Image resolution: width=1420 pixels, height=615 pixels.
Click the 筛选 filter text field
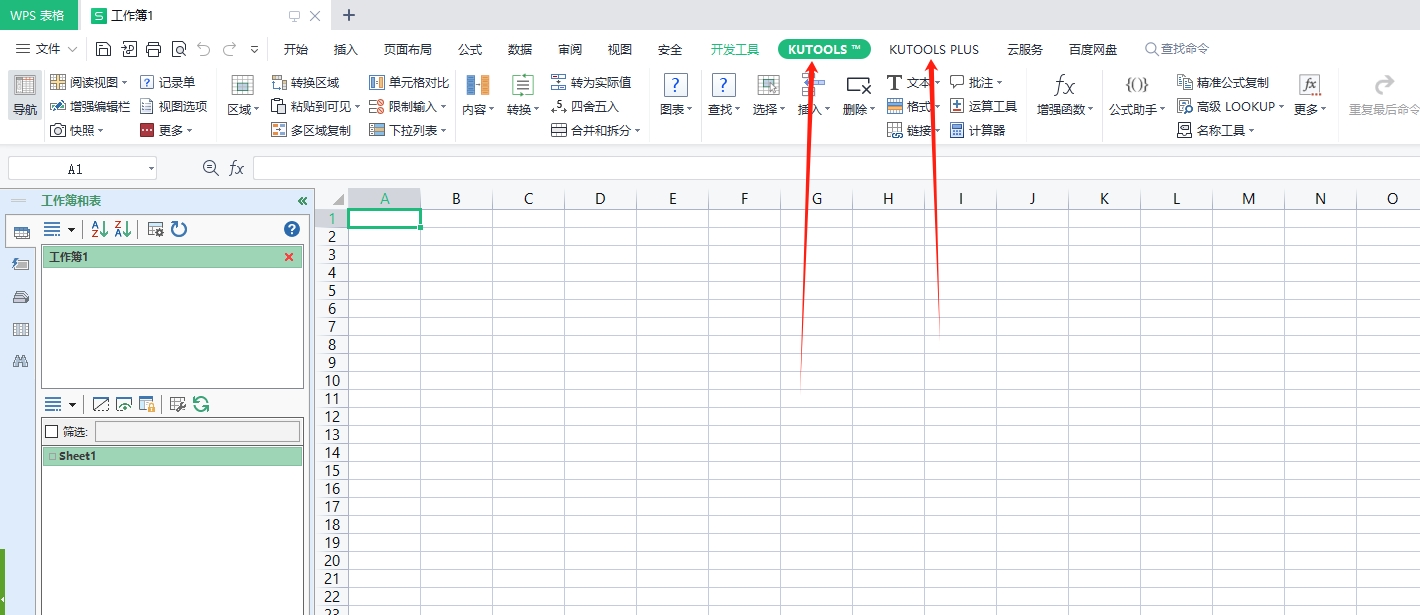click(197, 432)
